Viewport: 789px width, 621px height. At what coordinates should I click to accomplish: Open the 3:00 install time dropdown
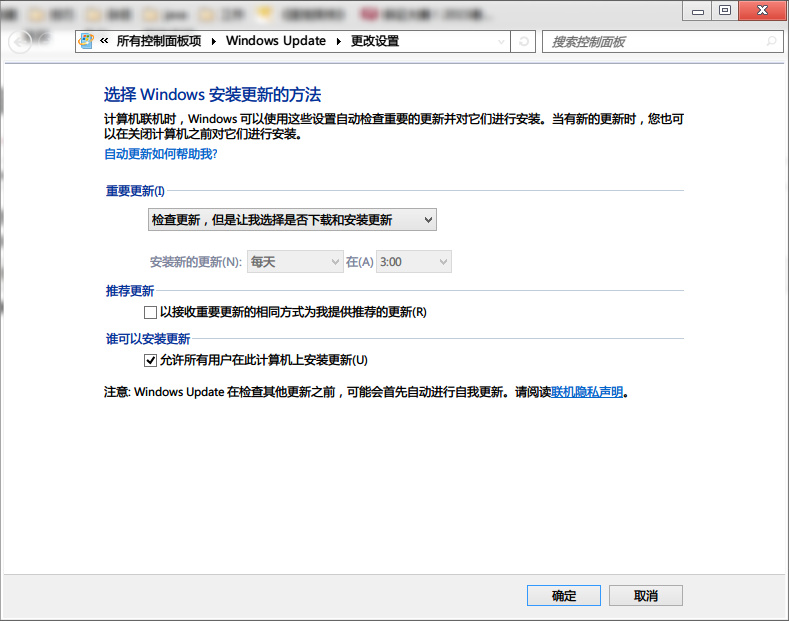pos(414,262)
